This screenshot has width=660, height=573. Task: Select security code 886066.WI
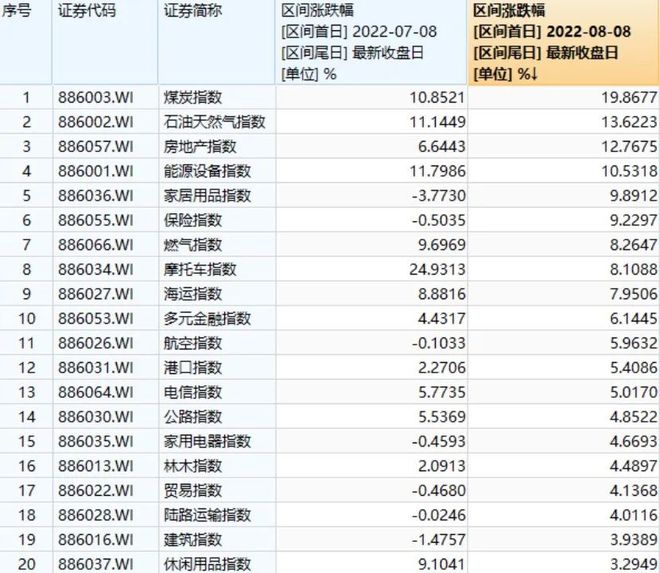(96, 245)
